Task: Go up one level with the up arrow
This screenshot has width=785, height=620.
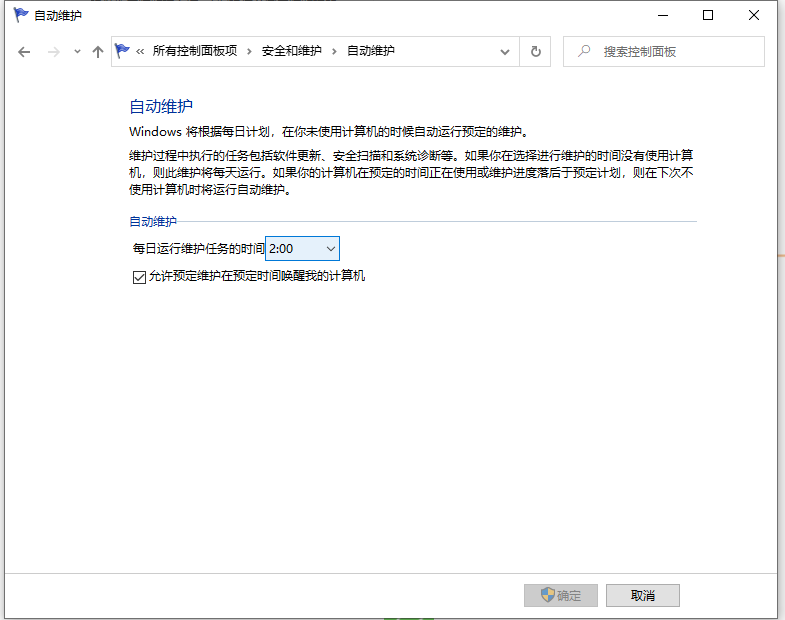Action: pos(98,52)
